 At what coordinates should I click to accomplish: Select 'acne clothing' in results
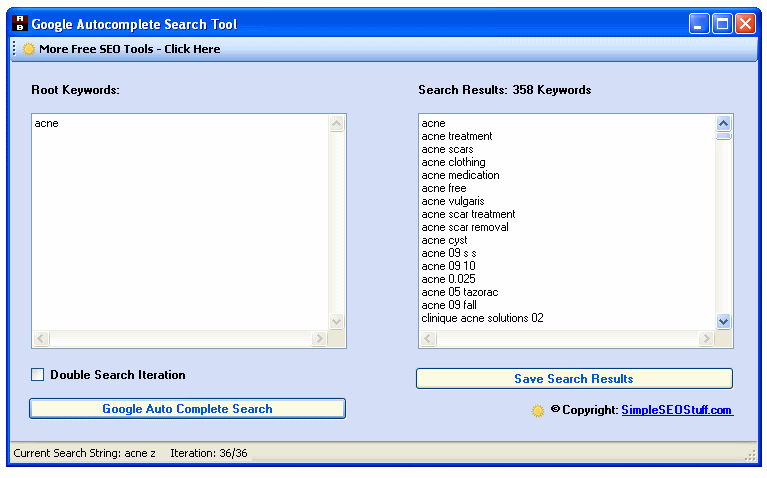pyautogui.click(x=453, y=162)
